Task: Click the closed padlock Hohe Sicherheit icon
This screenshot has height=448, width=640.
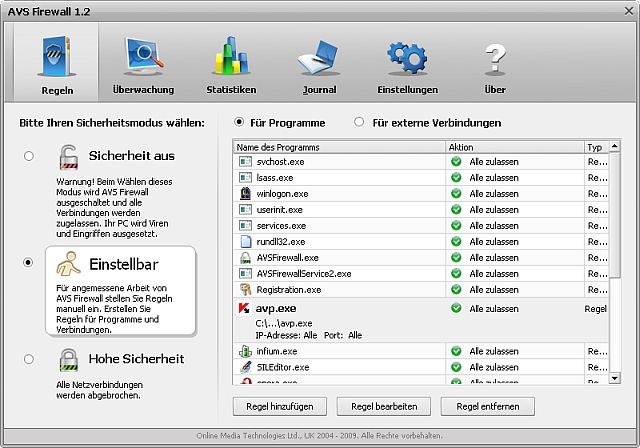Action: [69, 359]
